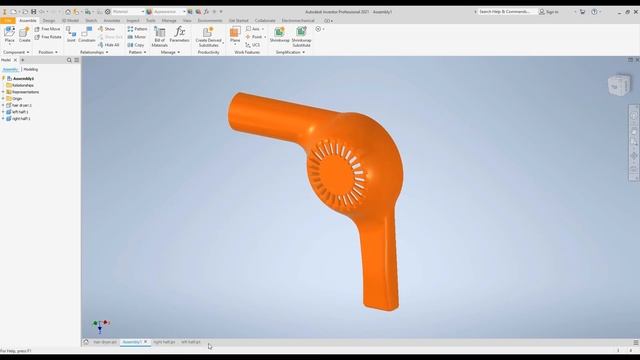The width and height of the screenshot is (640, 360).
Task: Open the File menu
Action: coord(8,20)
